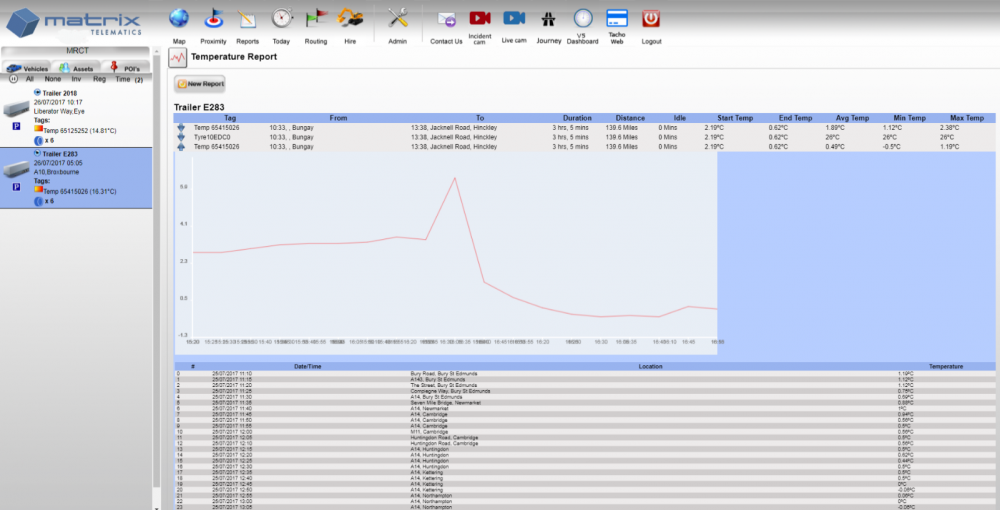Open the Incident cam icon
Image resolution: width=1000 pixels, height=510 pixels.
(x=480, y=18)
